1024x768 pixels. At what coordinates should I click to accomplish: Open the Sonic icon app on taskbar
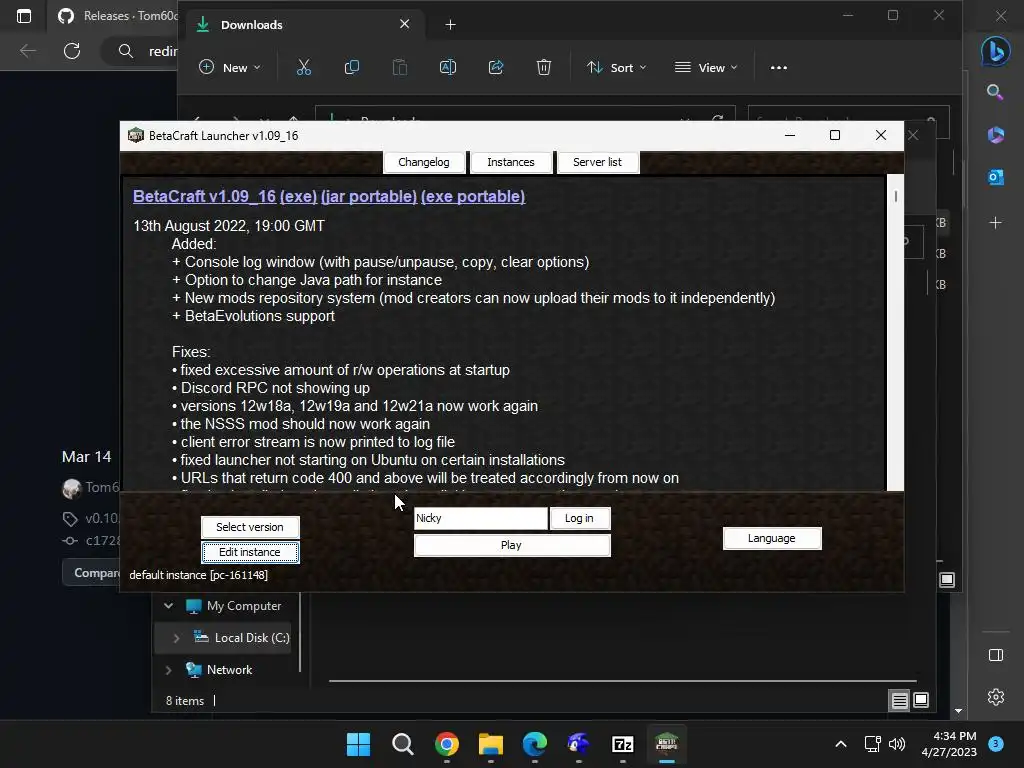click(x=579, y=744)
